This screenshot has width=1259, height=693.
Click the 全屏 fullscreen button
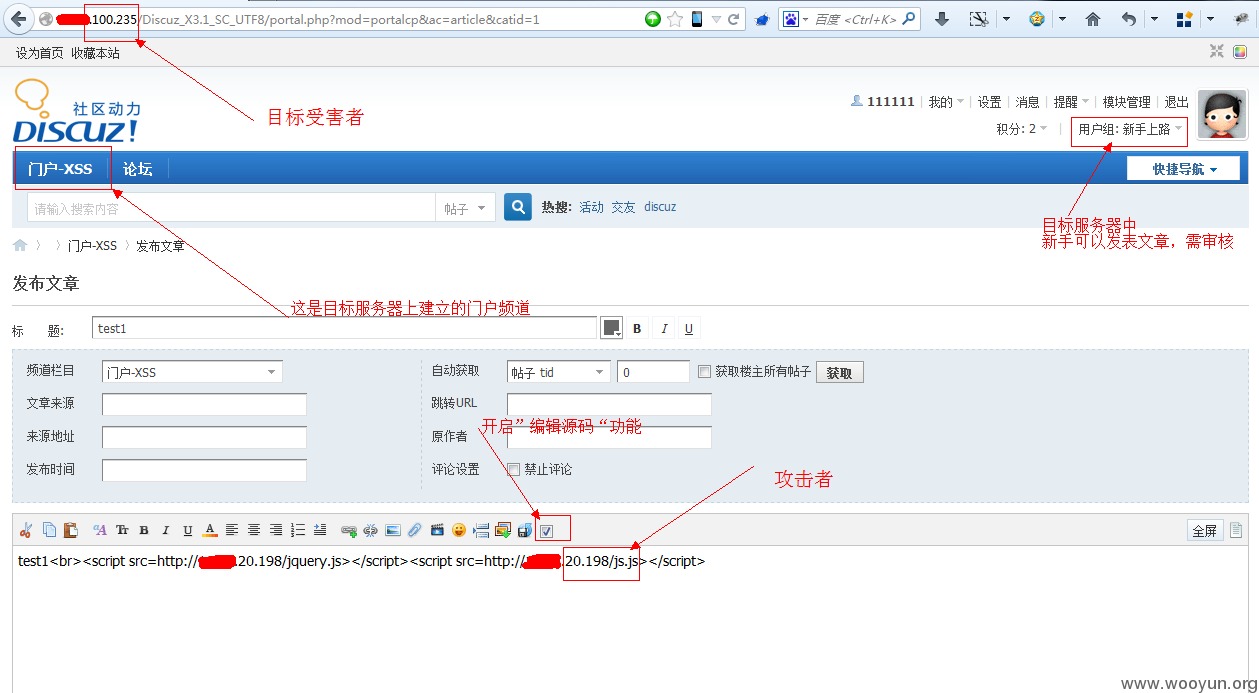tap(1204, 530)
